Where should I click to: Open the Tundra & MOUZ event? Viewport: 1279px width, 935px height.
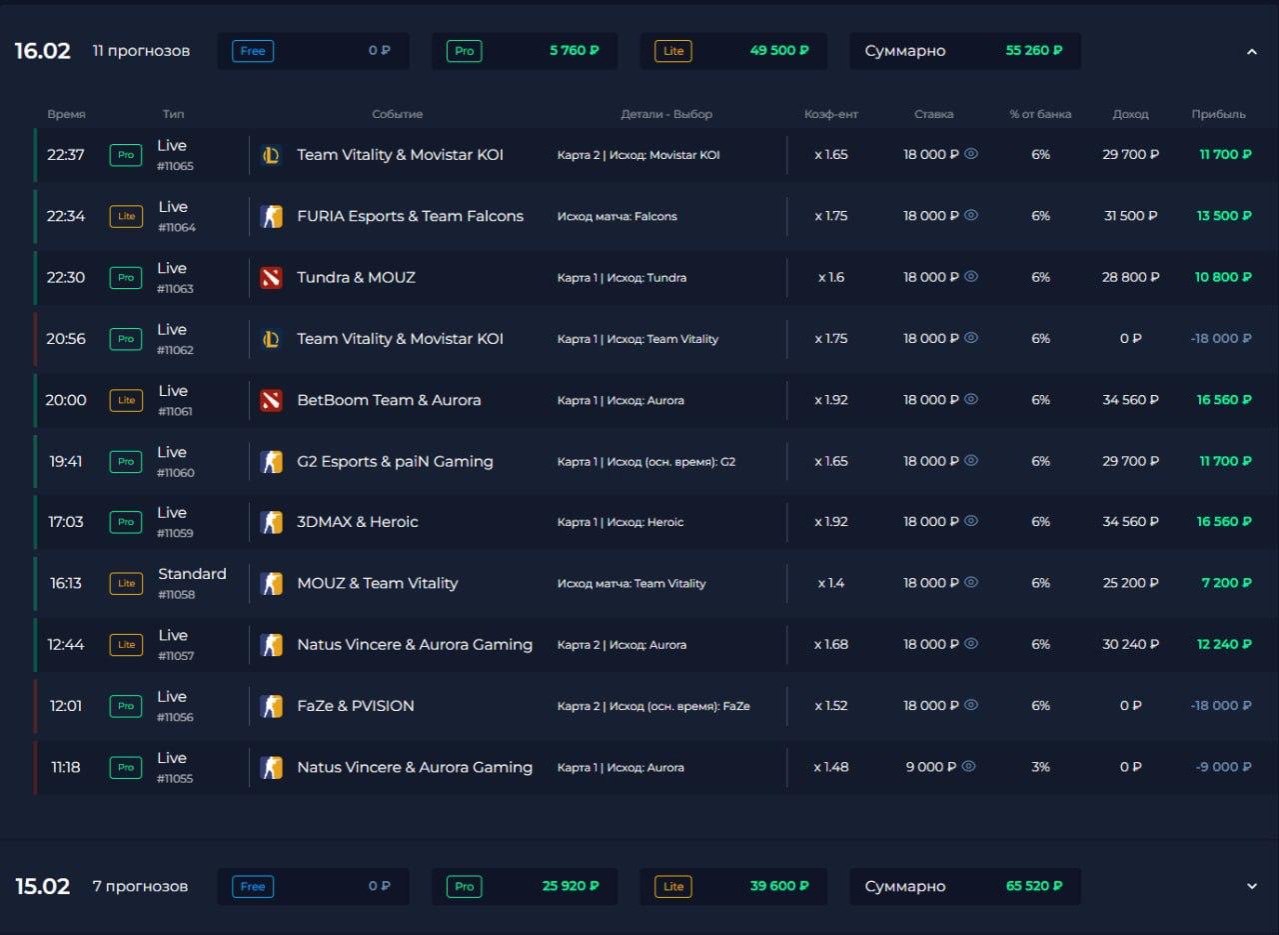click(356, 277)
